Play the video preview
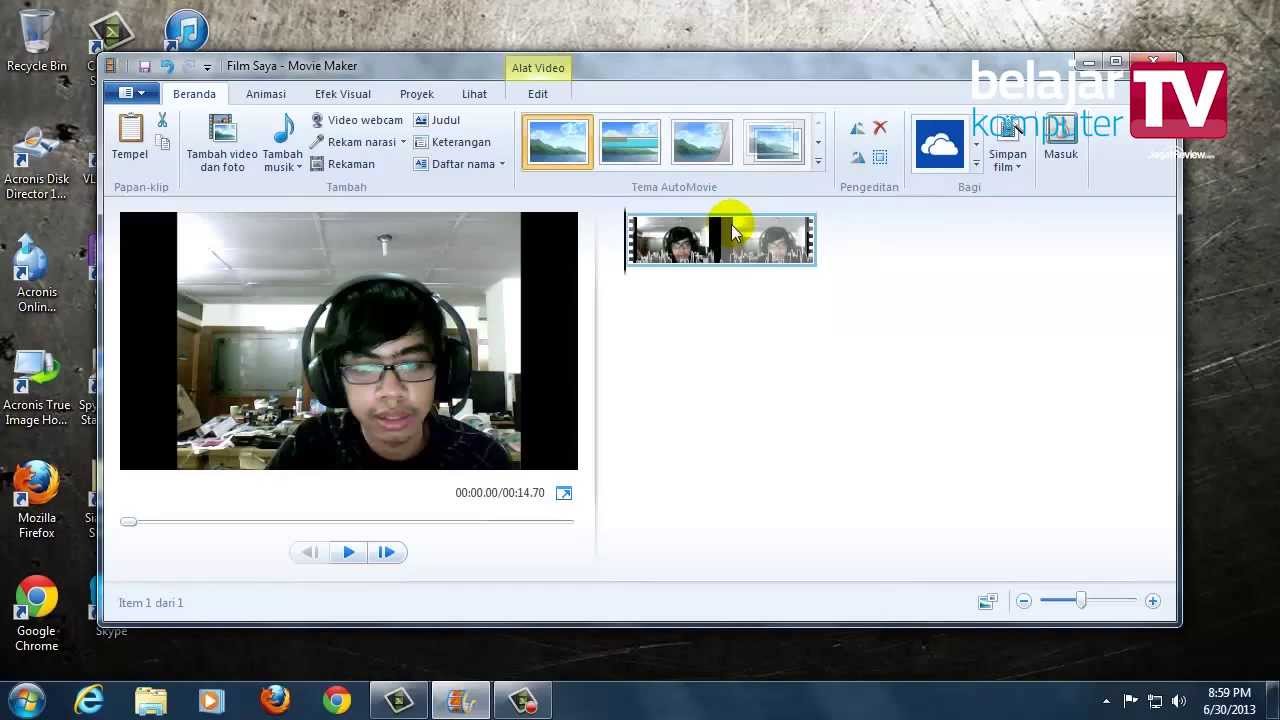The height and width of the screenshot is (720, 1280). coord(349,552)
